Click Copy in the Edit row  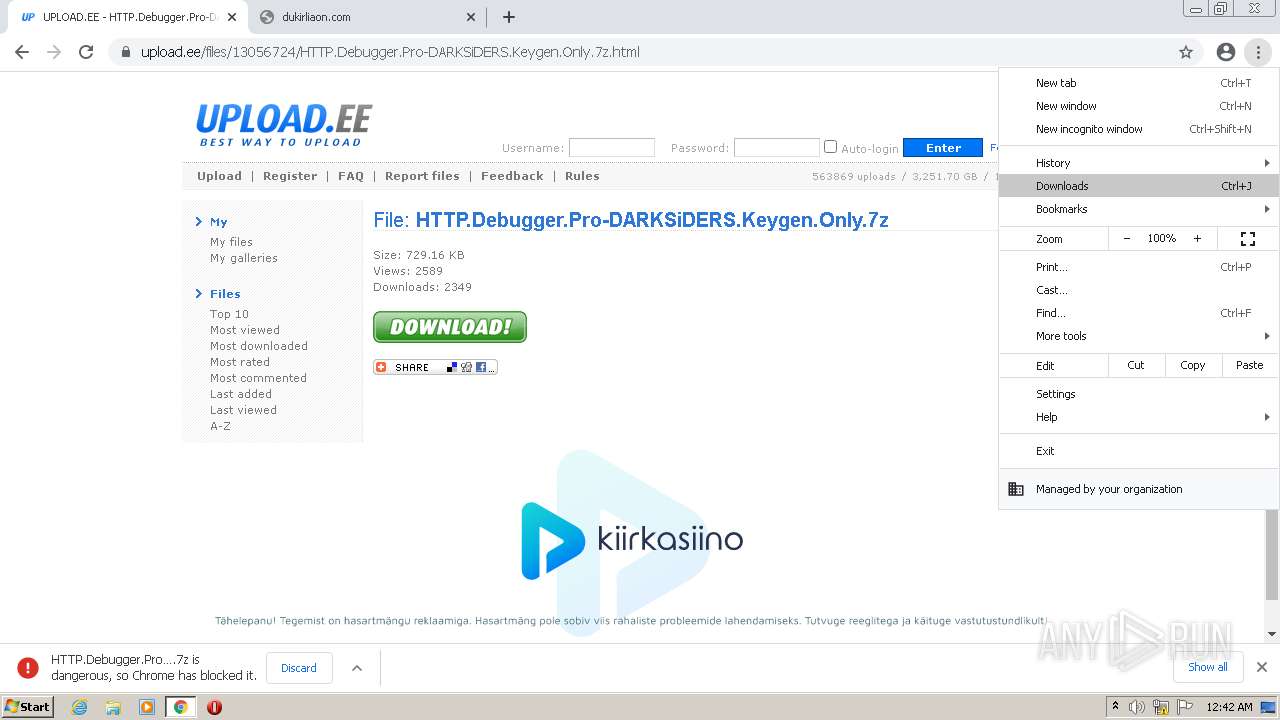[x=1193, y=365]
